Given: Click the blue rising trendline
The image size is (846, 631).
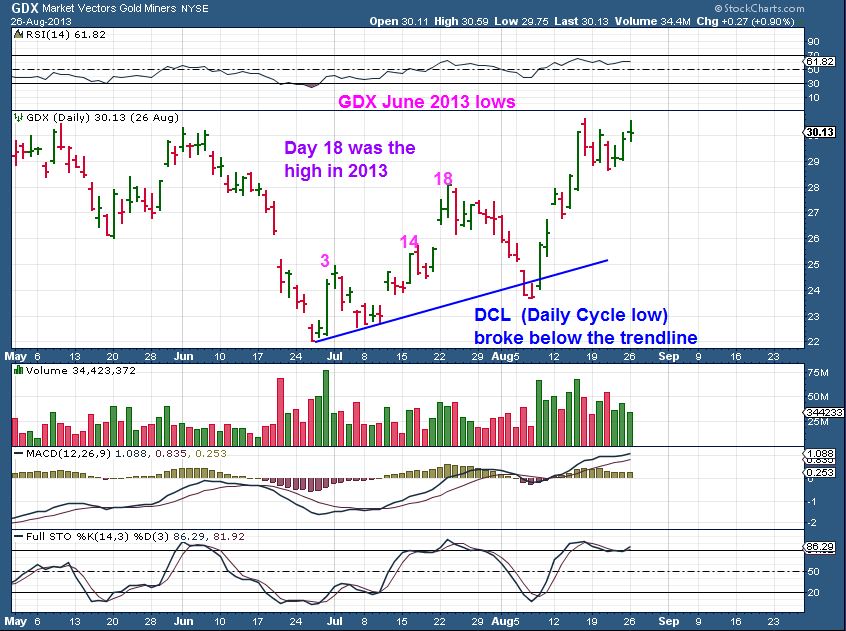Looking at the screenshot, I should [x=461, y=301].
